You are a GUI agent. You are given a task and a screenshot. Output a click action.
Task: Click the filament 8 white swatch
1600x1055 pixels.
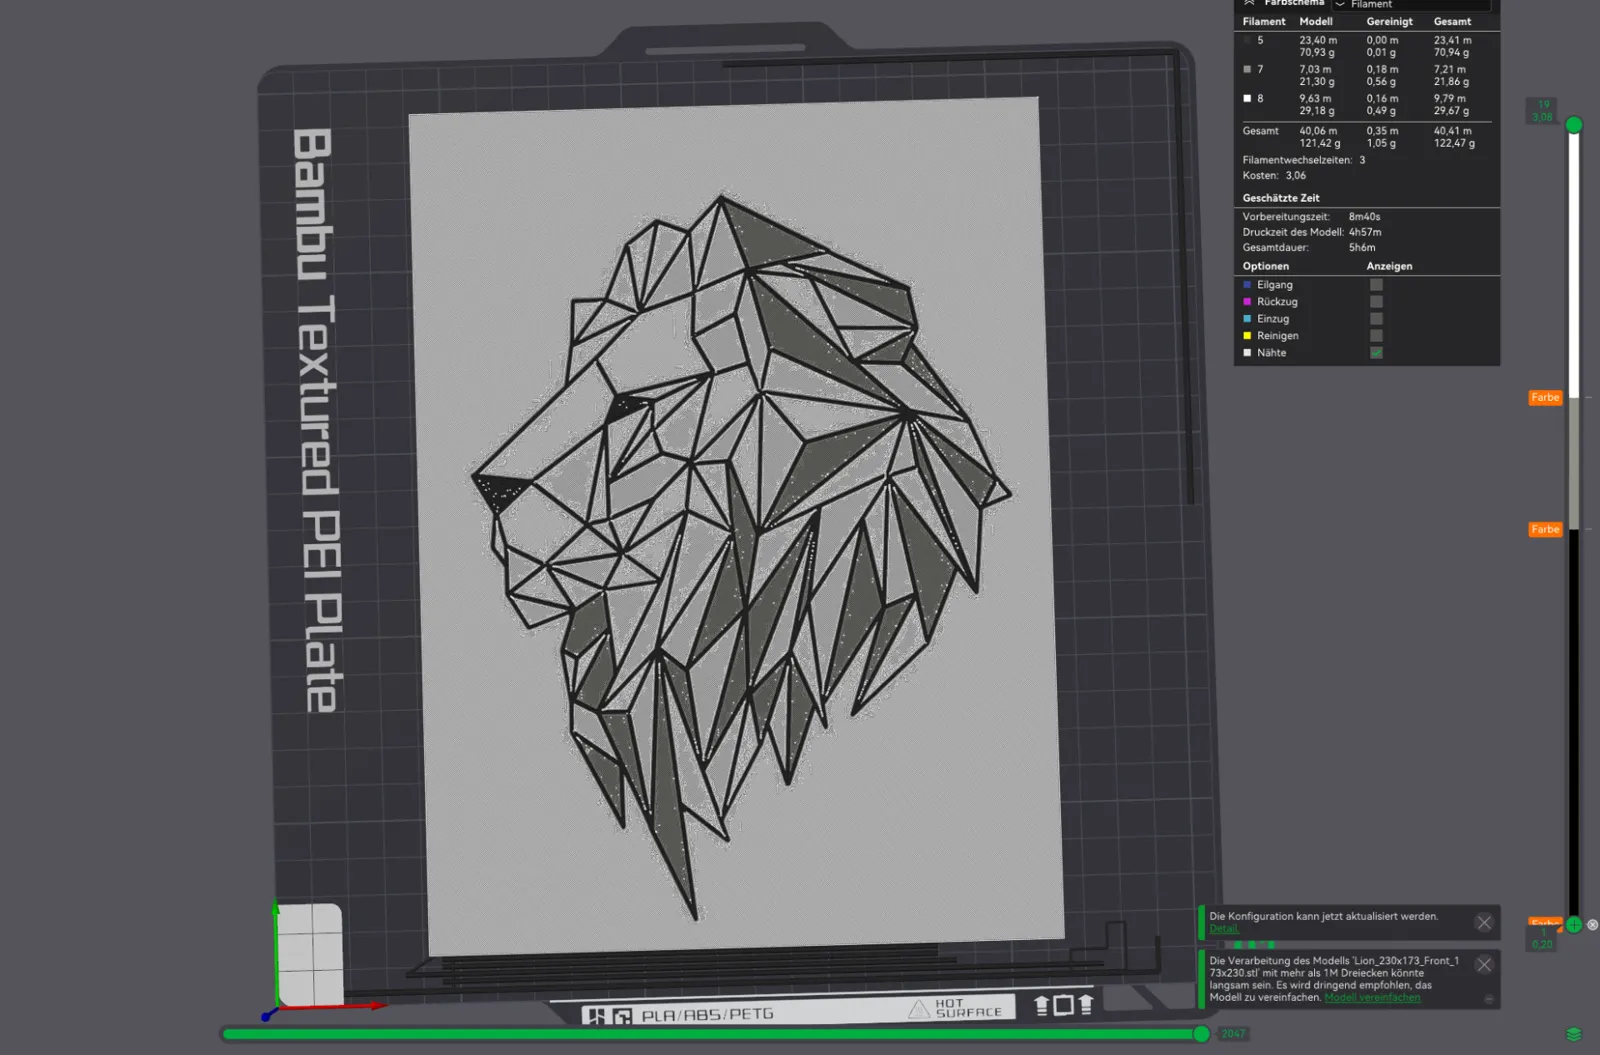pos(1247,99)
